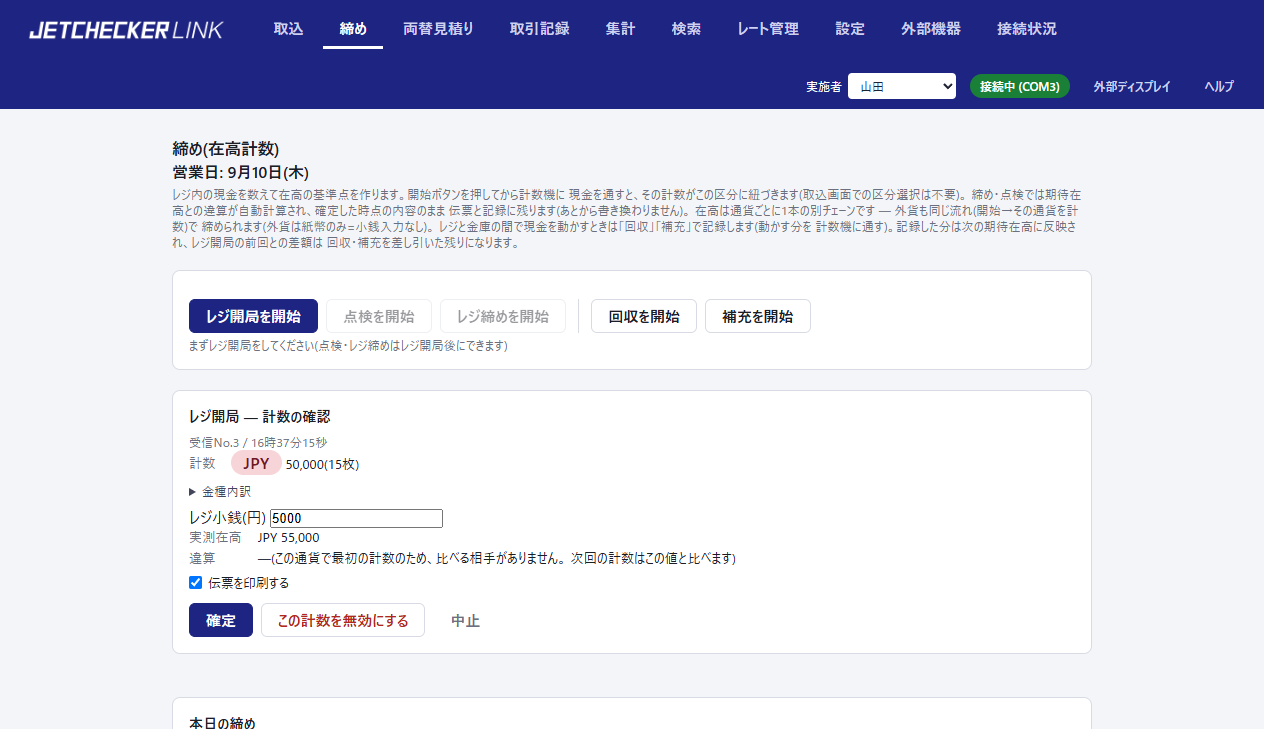Open the ヘルプ link
The width and height of the screenshot is (1264, 729).
pos(1219,86)
